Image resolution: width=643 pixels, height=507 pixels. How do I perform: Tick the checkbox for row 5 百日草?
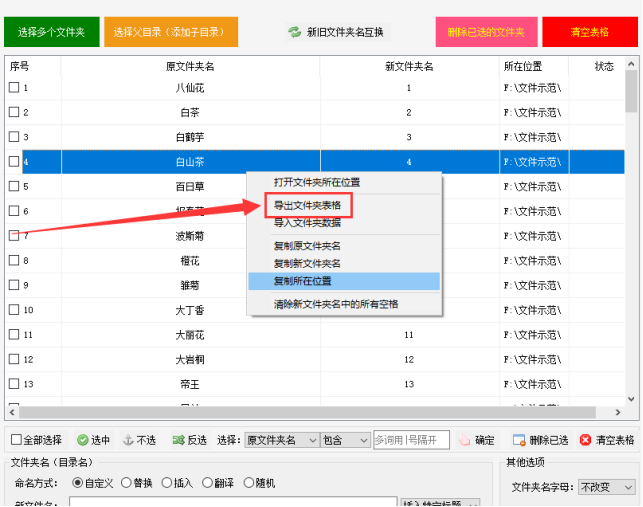[x=14, y=186]
